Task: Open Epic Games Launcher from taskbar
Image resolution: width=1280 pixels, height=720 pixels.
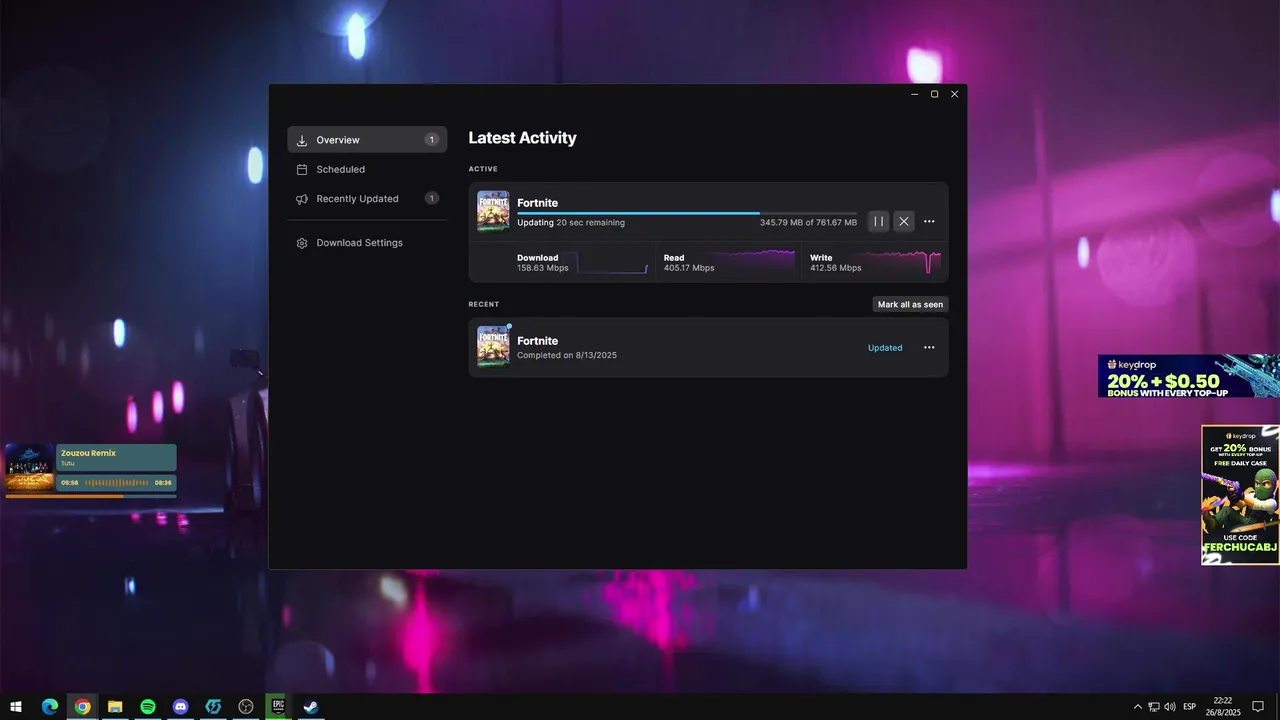Action: point(278,707)
